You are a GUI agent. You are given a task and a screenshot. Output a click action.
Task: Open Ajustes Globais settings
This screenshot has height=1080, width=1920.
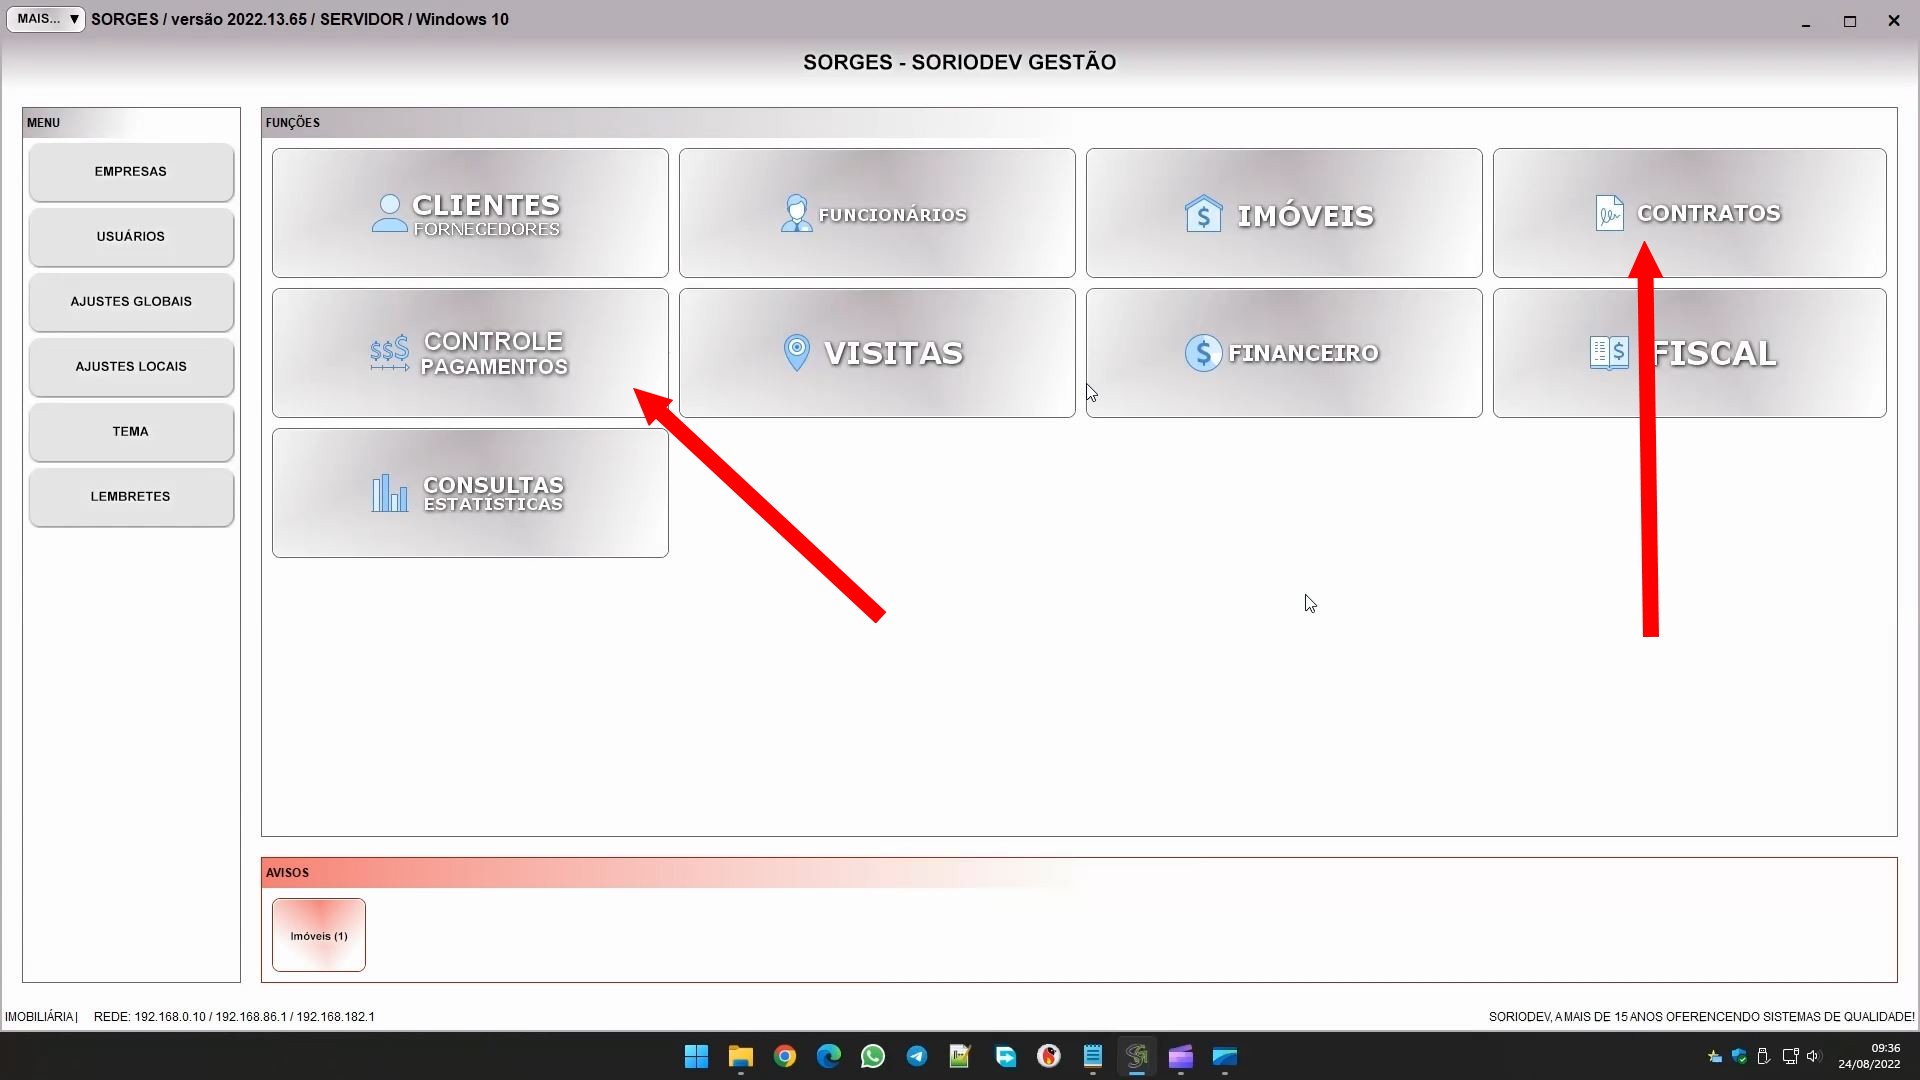pos(131,302)
